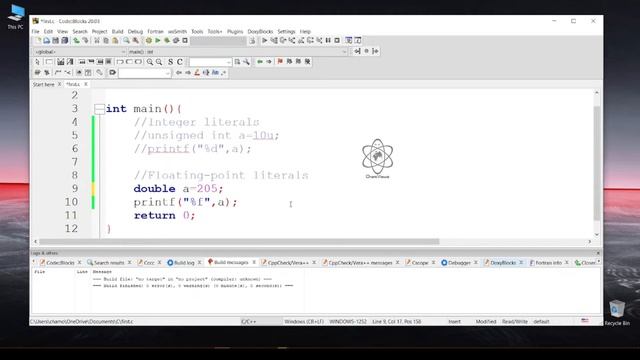Screen dimensions: 640x360
Task: Click line 9 'double a=205;' code
Action: pyautogui.click(x=178, y=189)
